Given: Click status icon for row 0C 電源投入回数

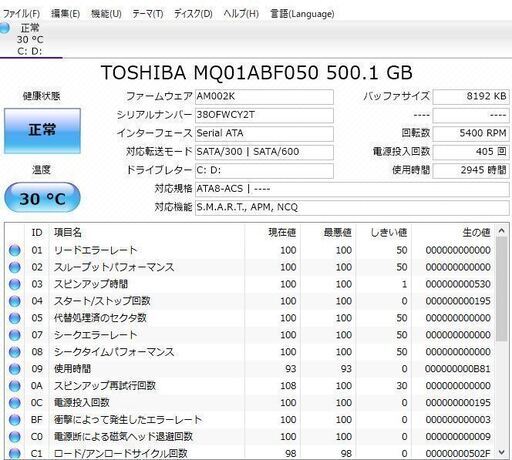Looking at the screenshot, I should 14,403.
